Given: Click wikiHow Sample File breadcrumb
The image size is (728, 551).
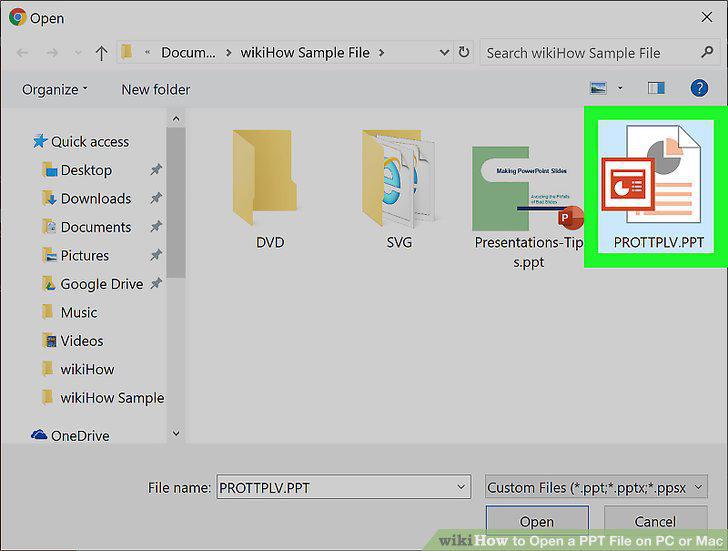Looking at the screenshot, I should (x=305, y=52).
